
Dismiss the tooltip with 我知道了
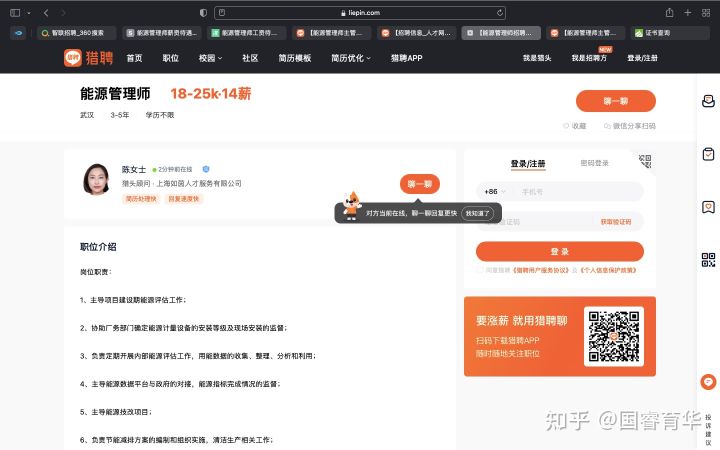[477, 214]
